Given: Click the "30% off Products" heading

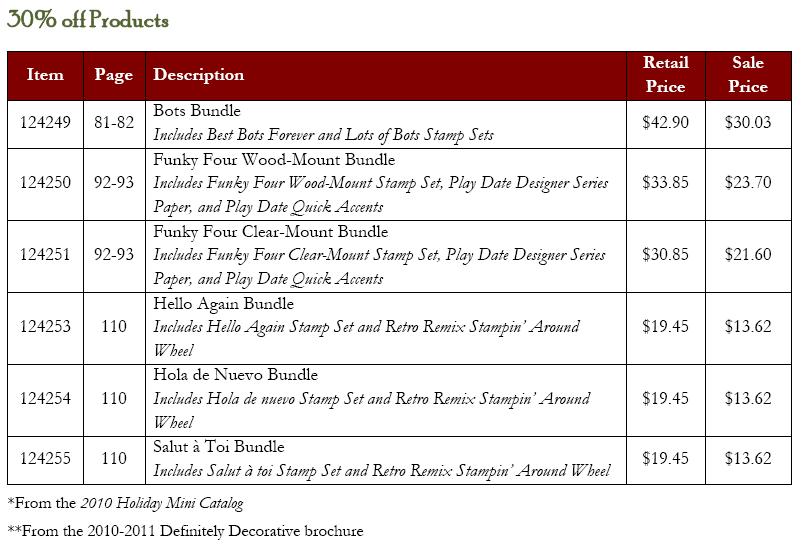Looking at the screenshot, I should pyautogui.click(x=88, y=20).
